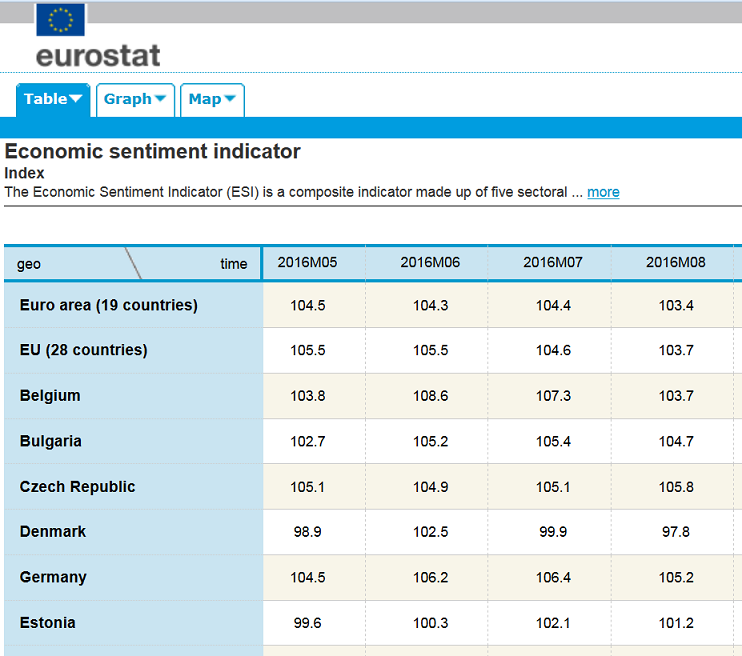Select the Germany row label

tap(53, 577)
